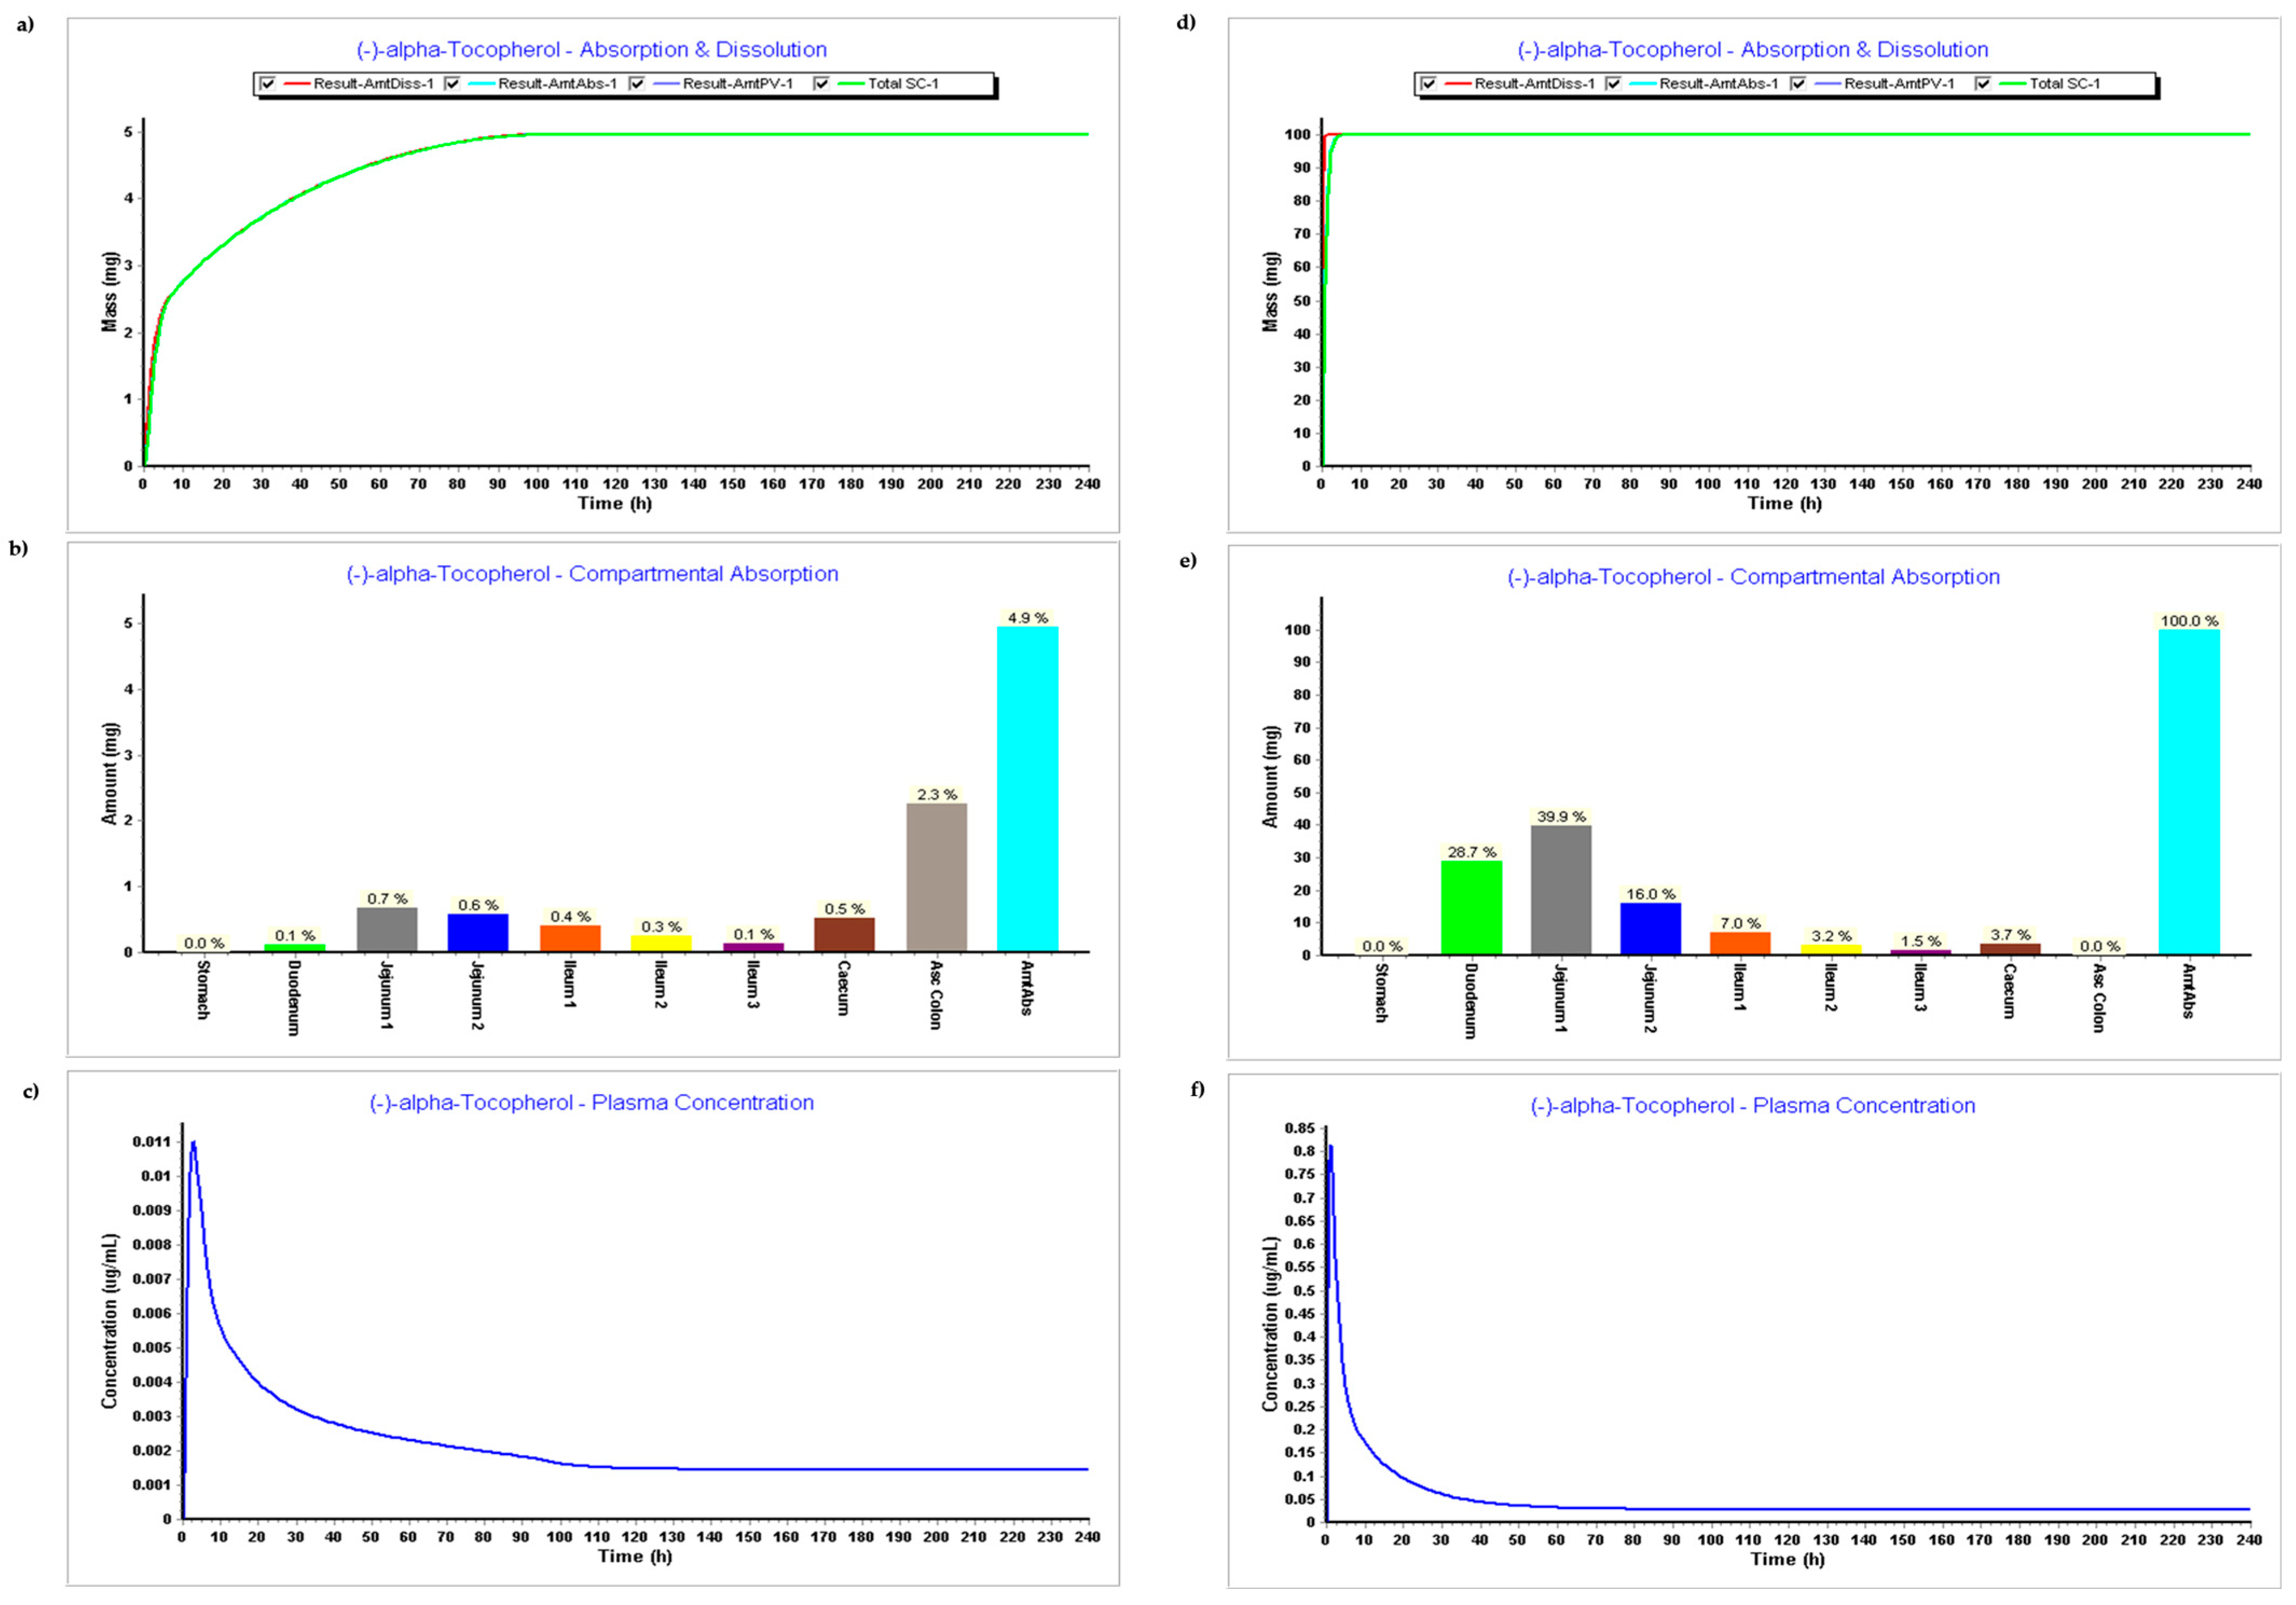The width and height of the screenshot is (2296, 1605).
Task: Click the Compartmental Absorption title of panel e
Action: coord(1753,577)
